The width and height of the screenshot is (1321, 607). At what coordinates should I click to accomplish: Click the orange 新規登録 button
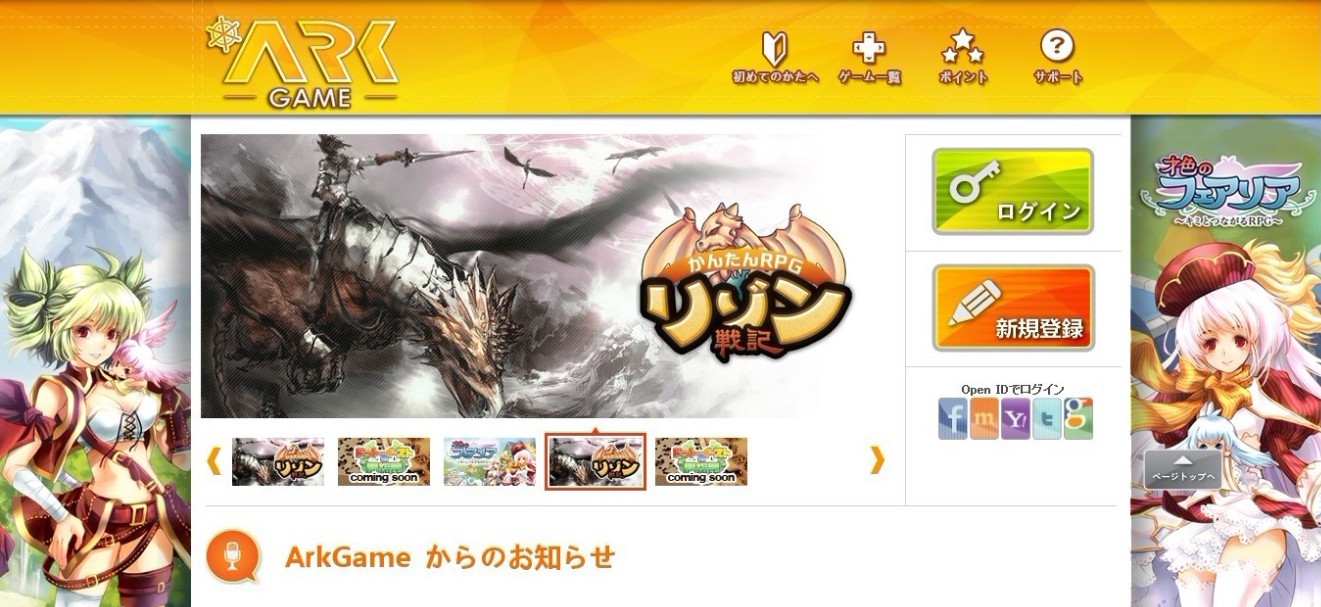1013,308
